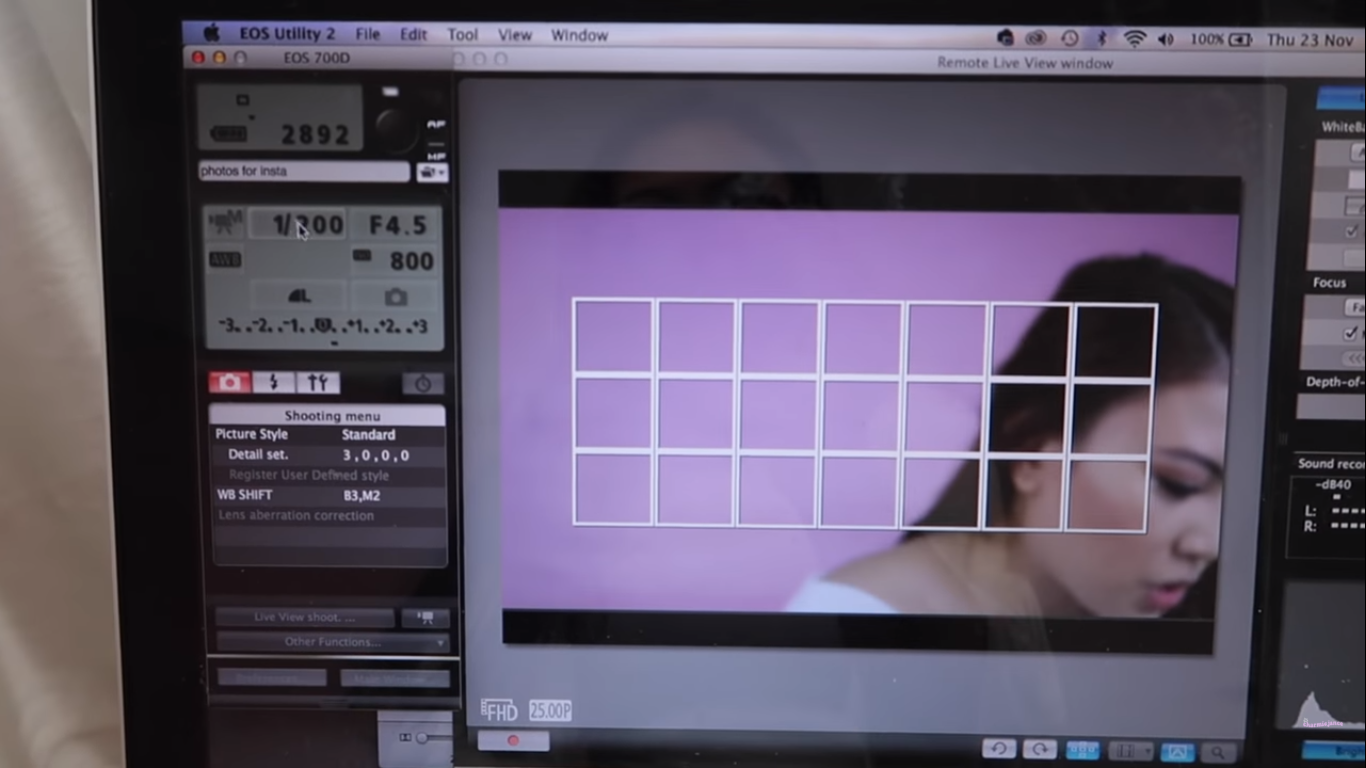
Task: Select the WB SHIFT B3,M2 row
Action: (329, 495)
